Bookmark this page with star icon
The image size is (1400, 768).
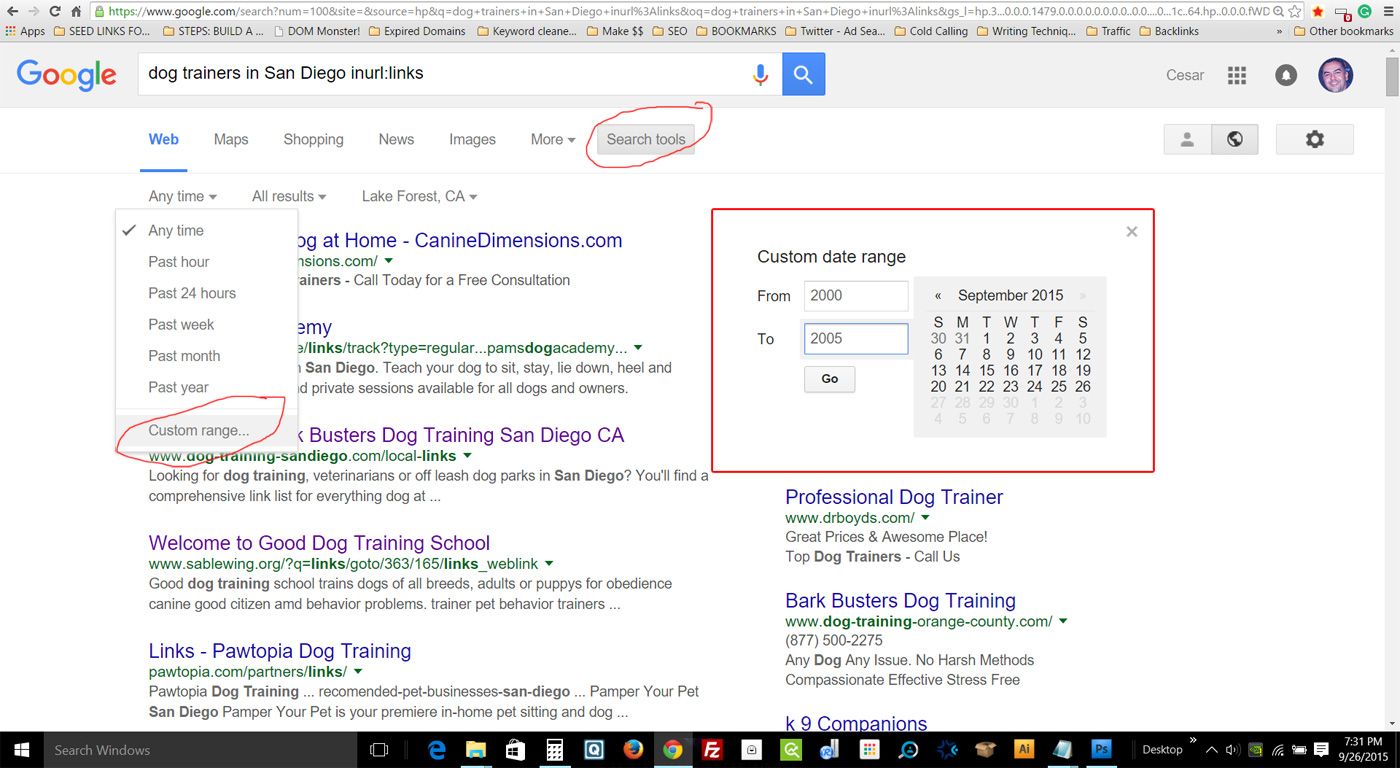(1295, 11)
